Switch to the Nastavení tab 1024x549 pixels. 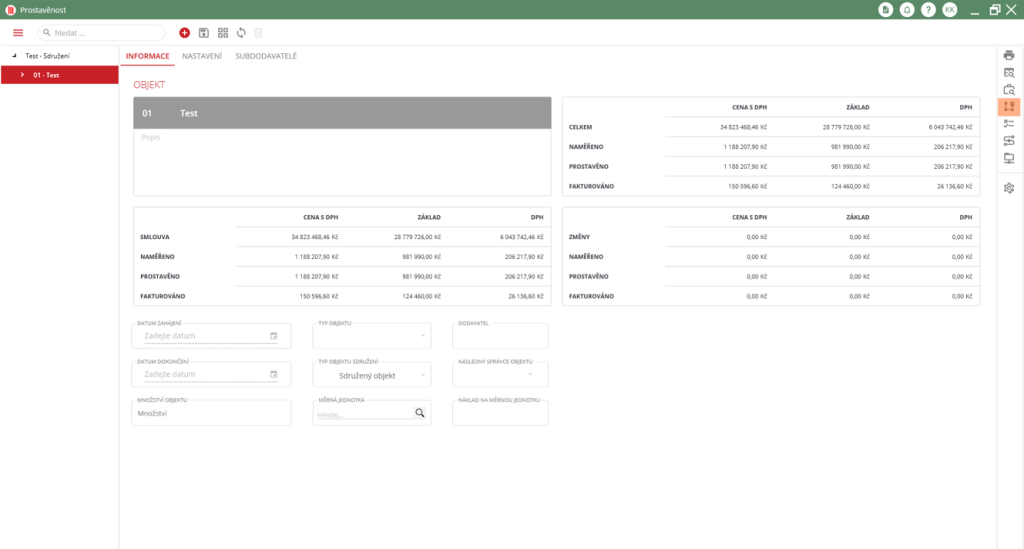coord(202,56)
